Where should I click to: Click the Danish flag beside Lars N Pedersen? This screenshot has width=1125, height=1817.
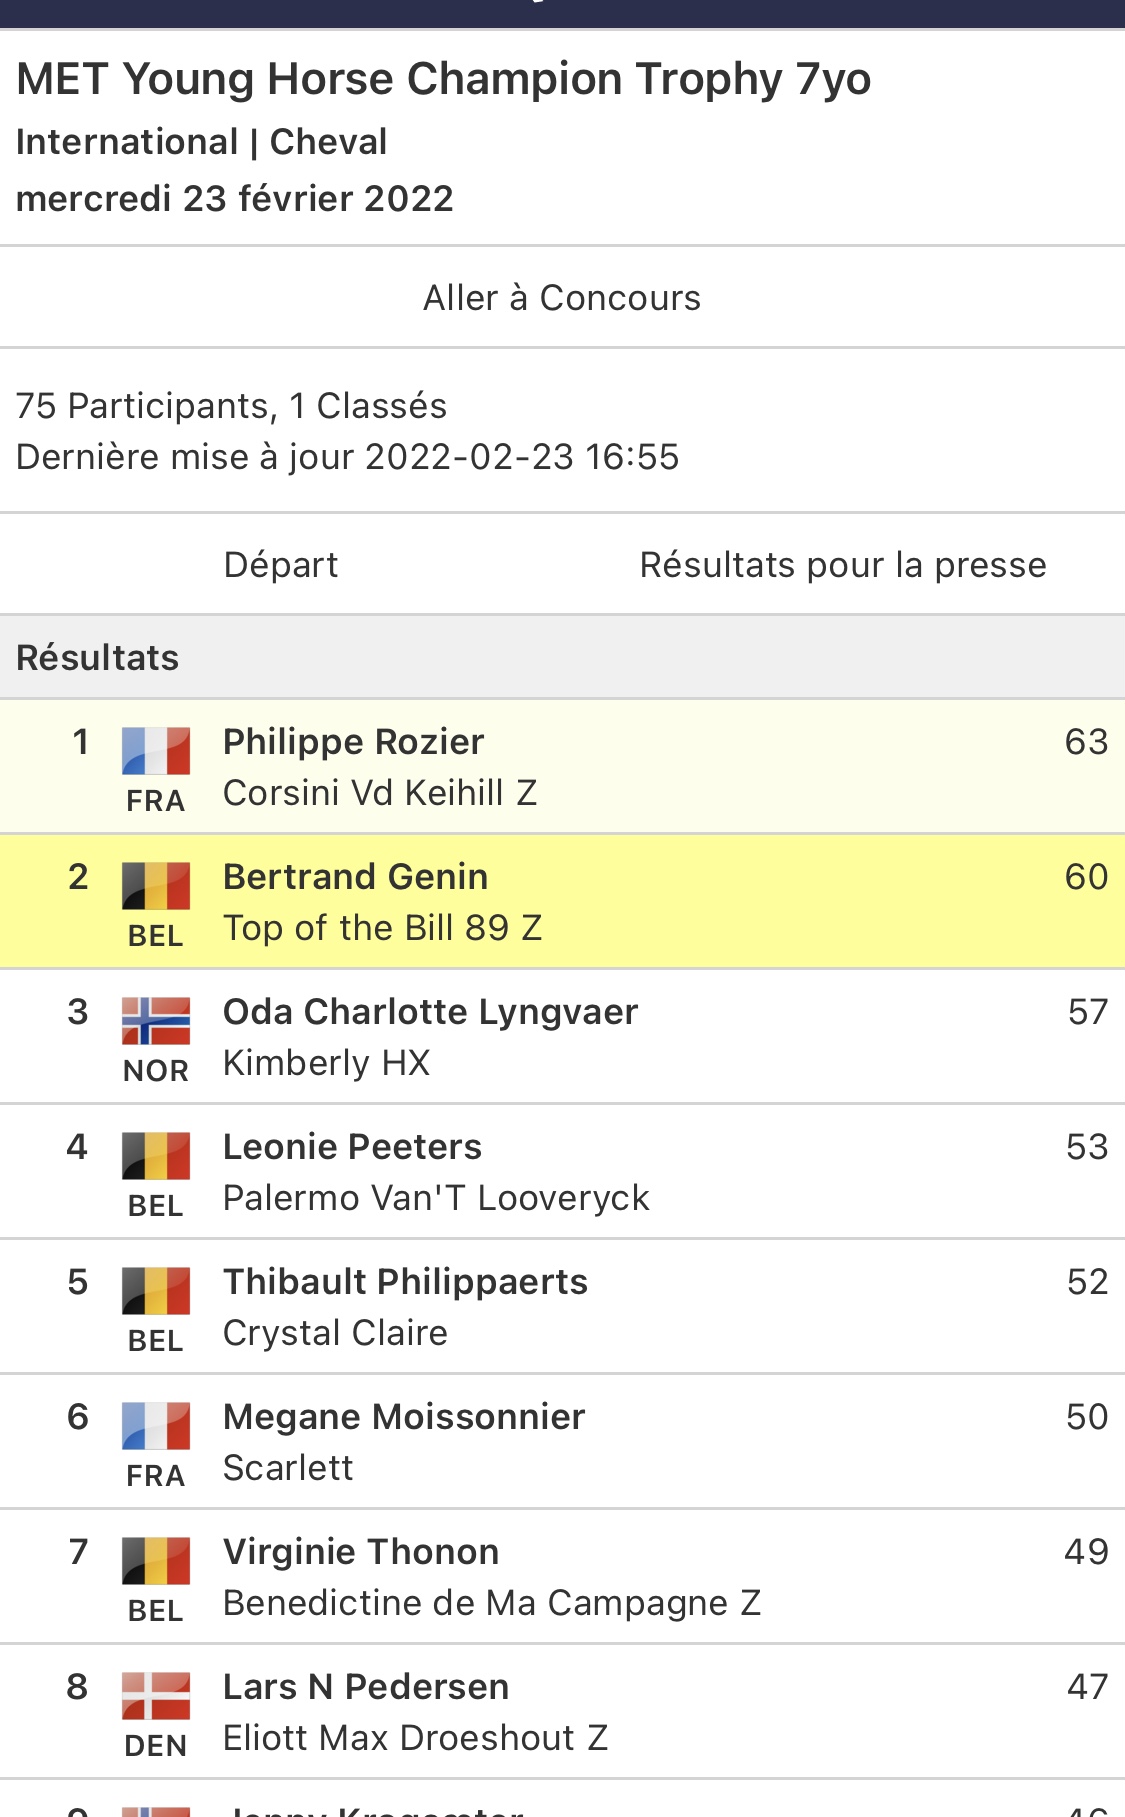coord(156,1696)
